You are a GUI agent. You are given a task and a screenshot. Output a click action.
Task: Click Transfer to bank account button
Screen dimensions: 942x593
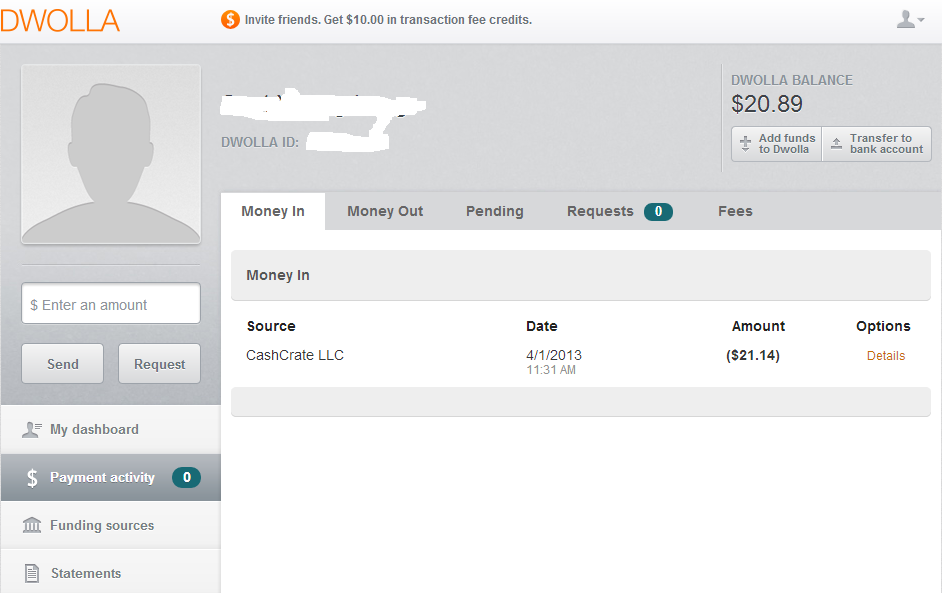click(877, 144)
